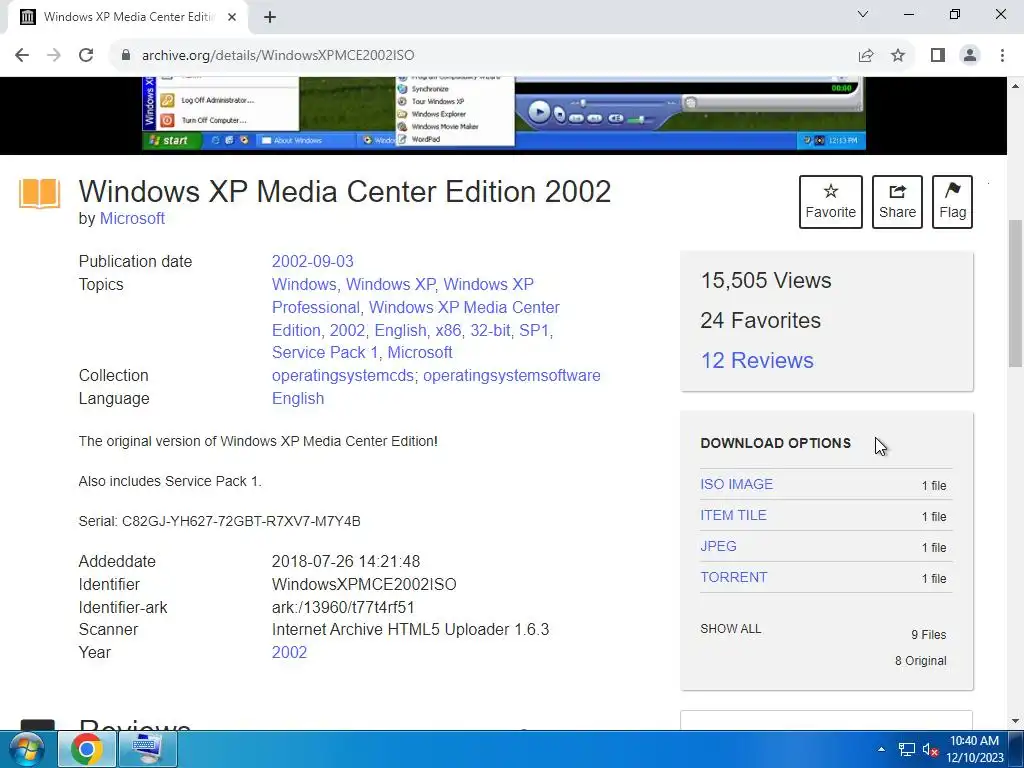Click the Year 2002 link

(289, 652)
